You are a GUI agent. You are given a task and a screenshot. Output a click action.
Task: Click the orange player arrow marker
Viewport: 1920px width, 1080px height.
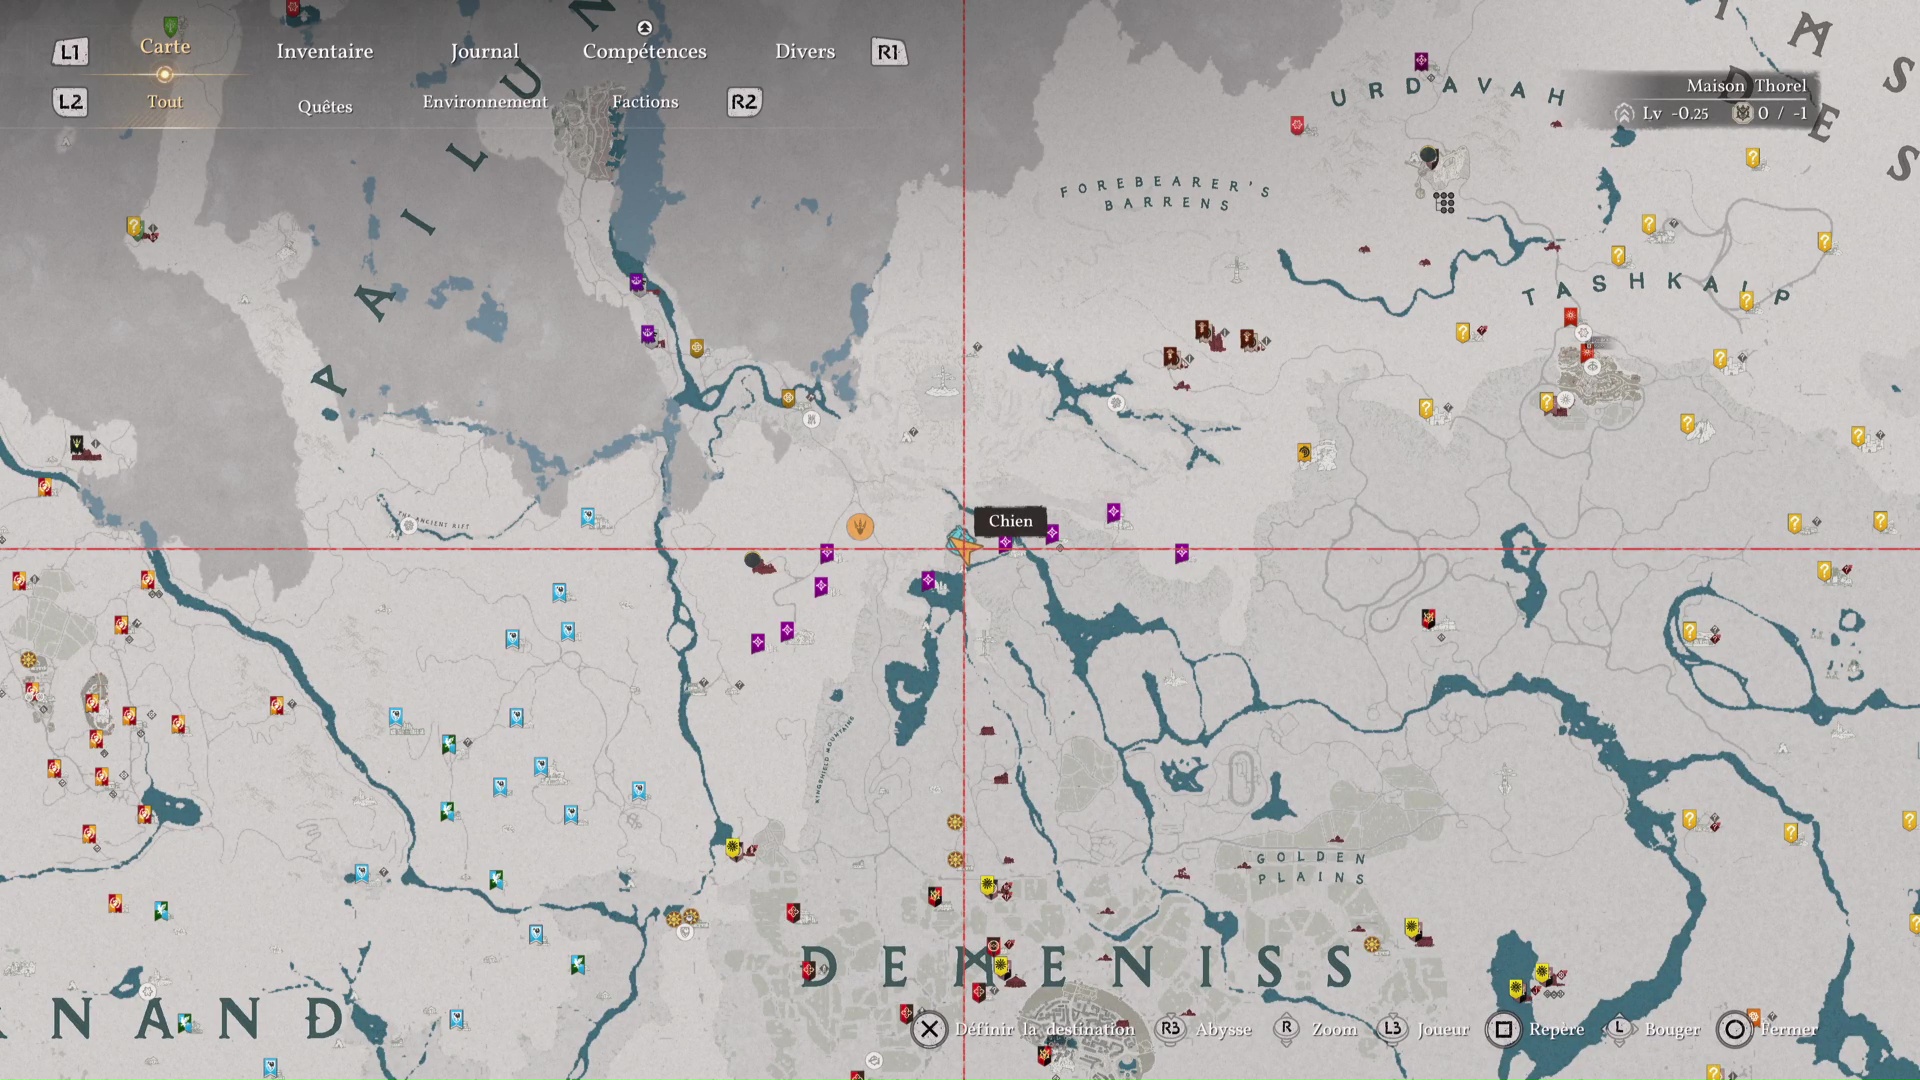click(964, 547)
